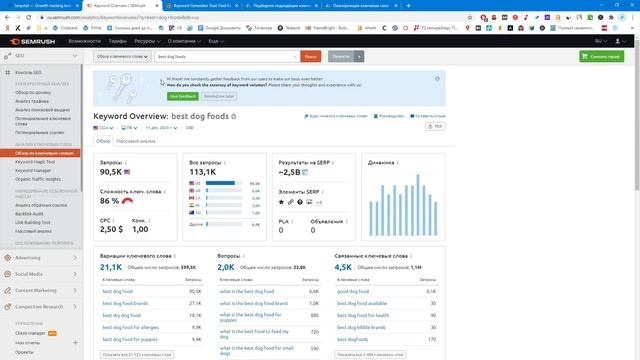Image resolution: width=640 pixels, height=360 pixels.
Task: Open the Тарифы header link
Action: [x=117, y=41]
